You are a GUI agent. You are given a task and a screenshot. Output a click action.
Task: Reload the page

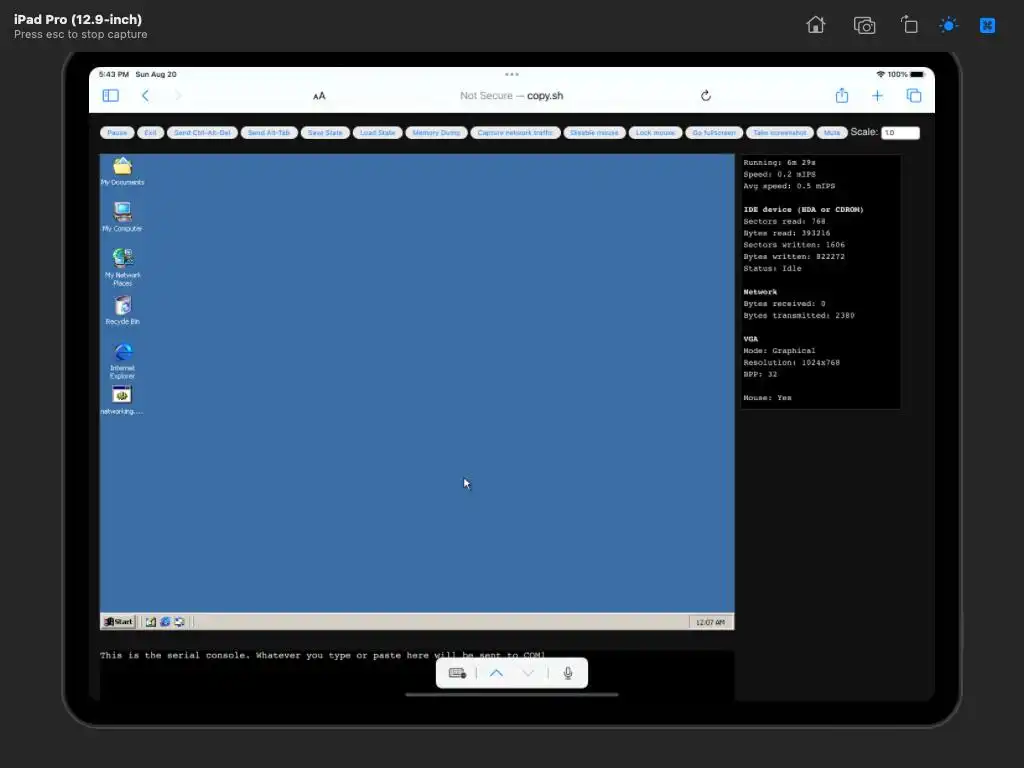pos(705,96)
